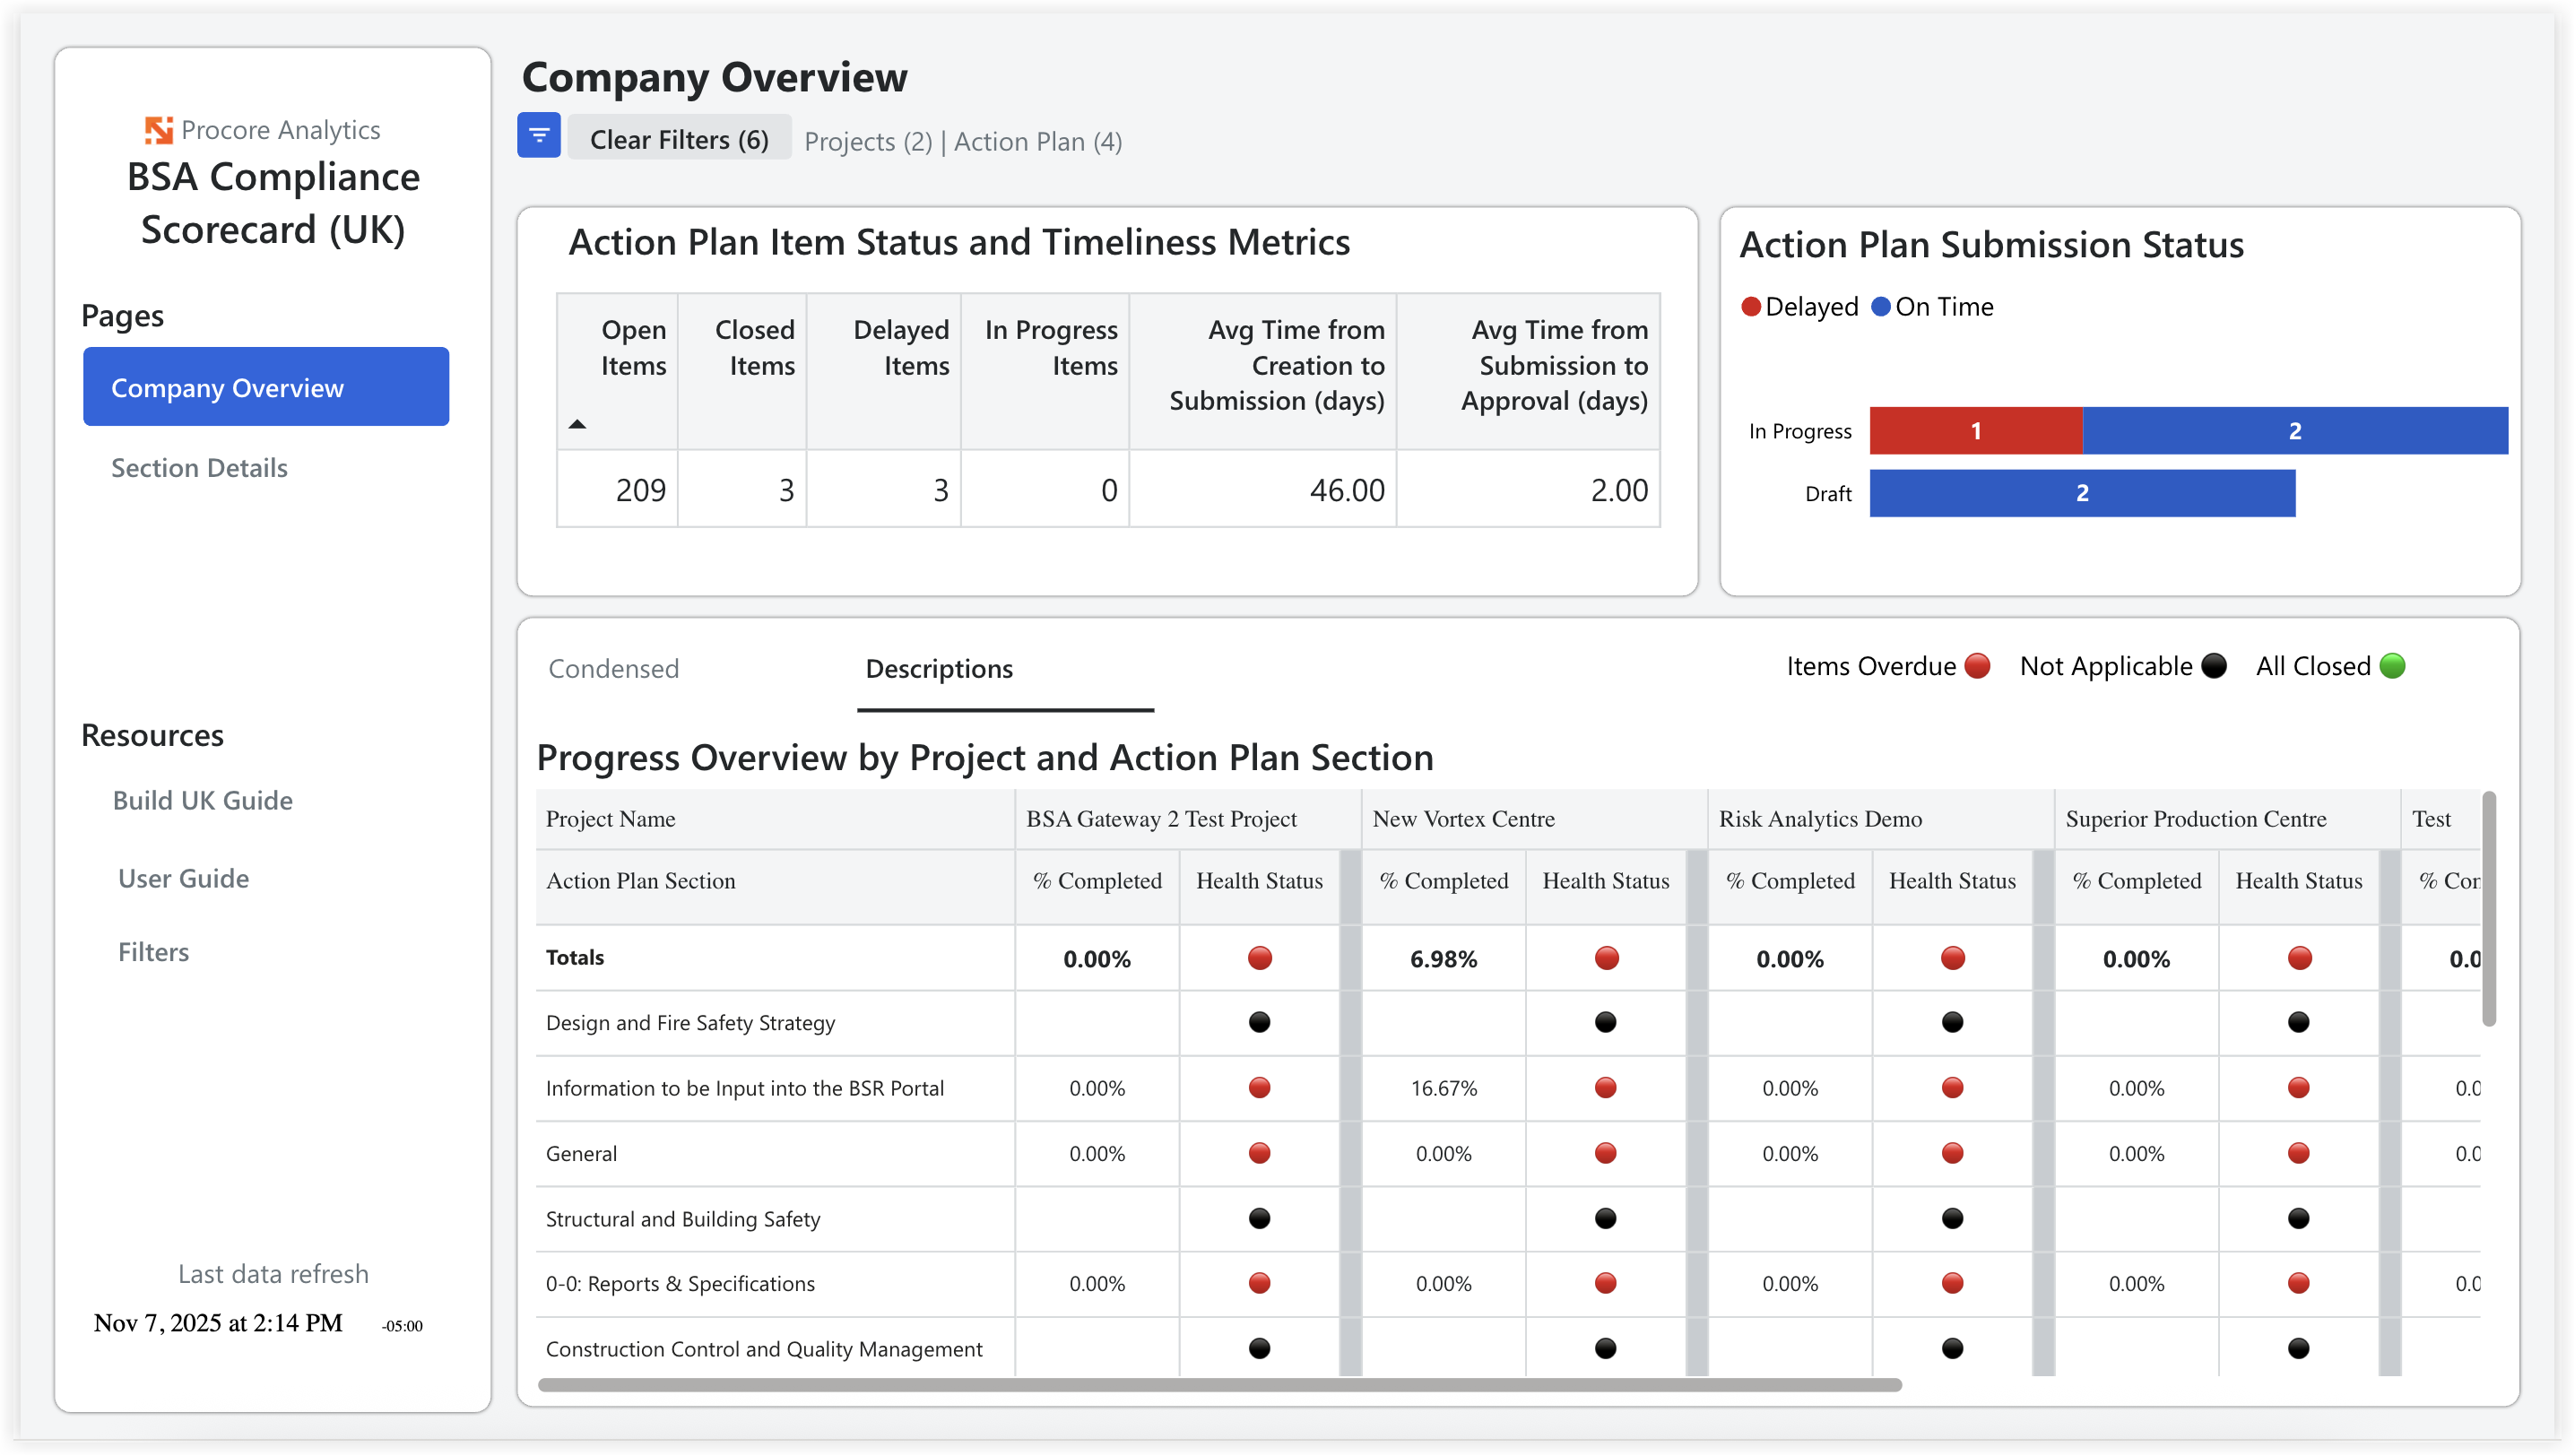The width and height of the screenshot is (2575, 1456).
Task: Open the Section Details page
Action: click(199, 467)
